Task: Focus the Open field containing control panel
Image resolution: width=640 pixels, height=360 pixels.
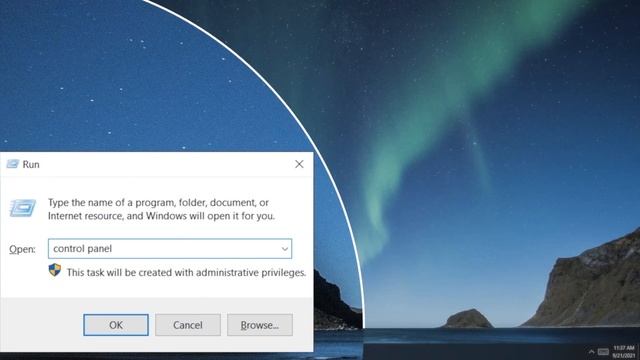Action: point(170,249)
